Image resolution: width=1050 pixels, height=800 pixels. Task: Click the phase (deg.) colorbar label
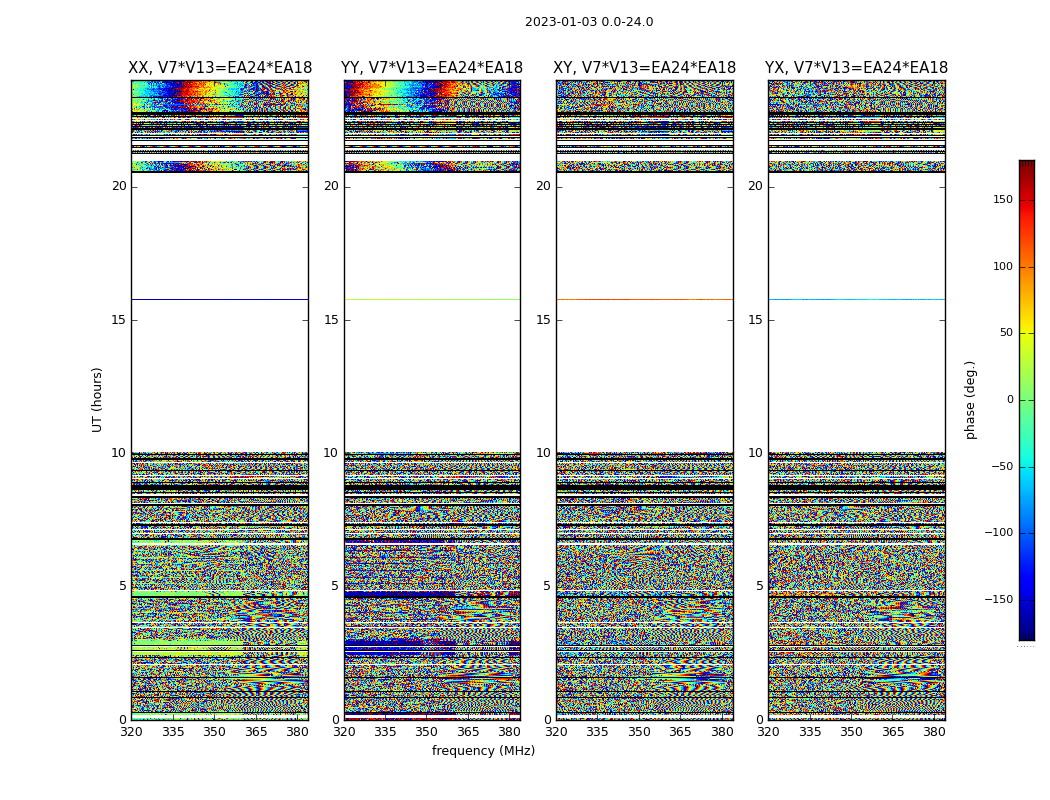[x=970, y=400]
